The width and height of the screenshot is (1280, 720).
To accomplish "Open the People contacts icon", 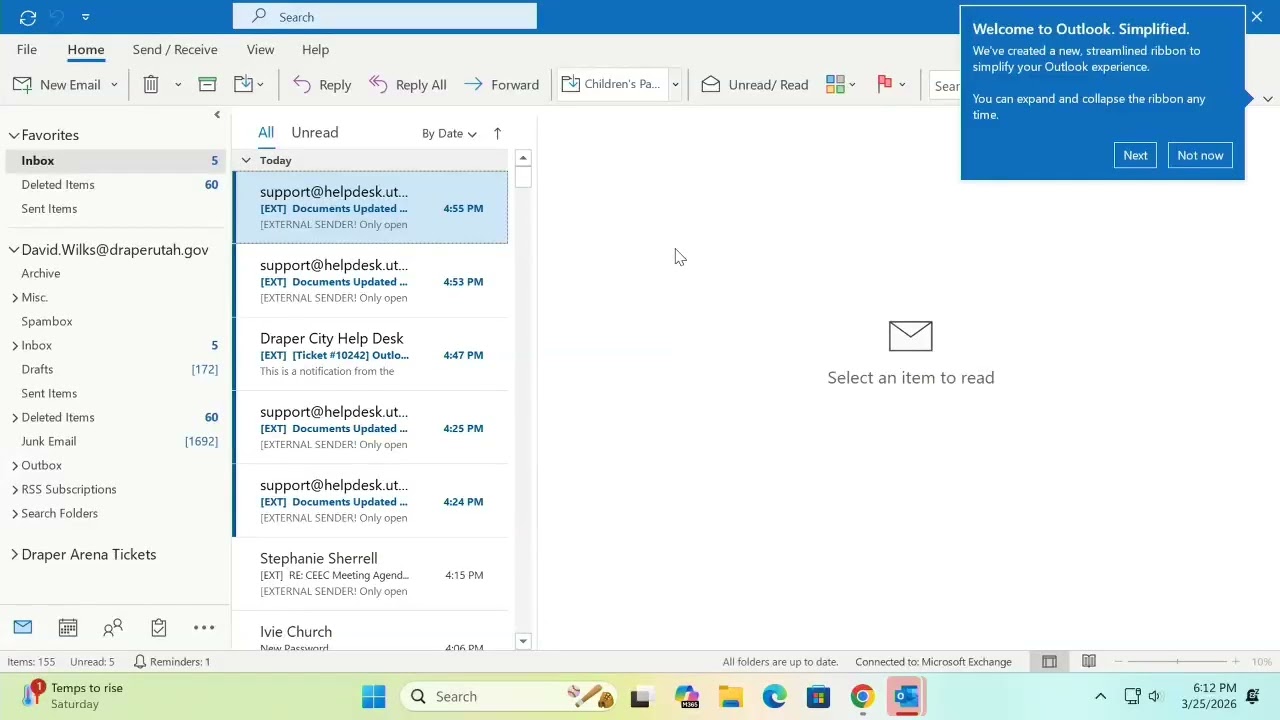I will coord(113,627).
